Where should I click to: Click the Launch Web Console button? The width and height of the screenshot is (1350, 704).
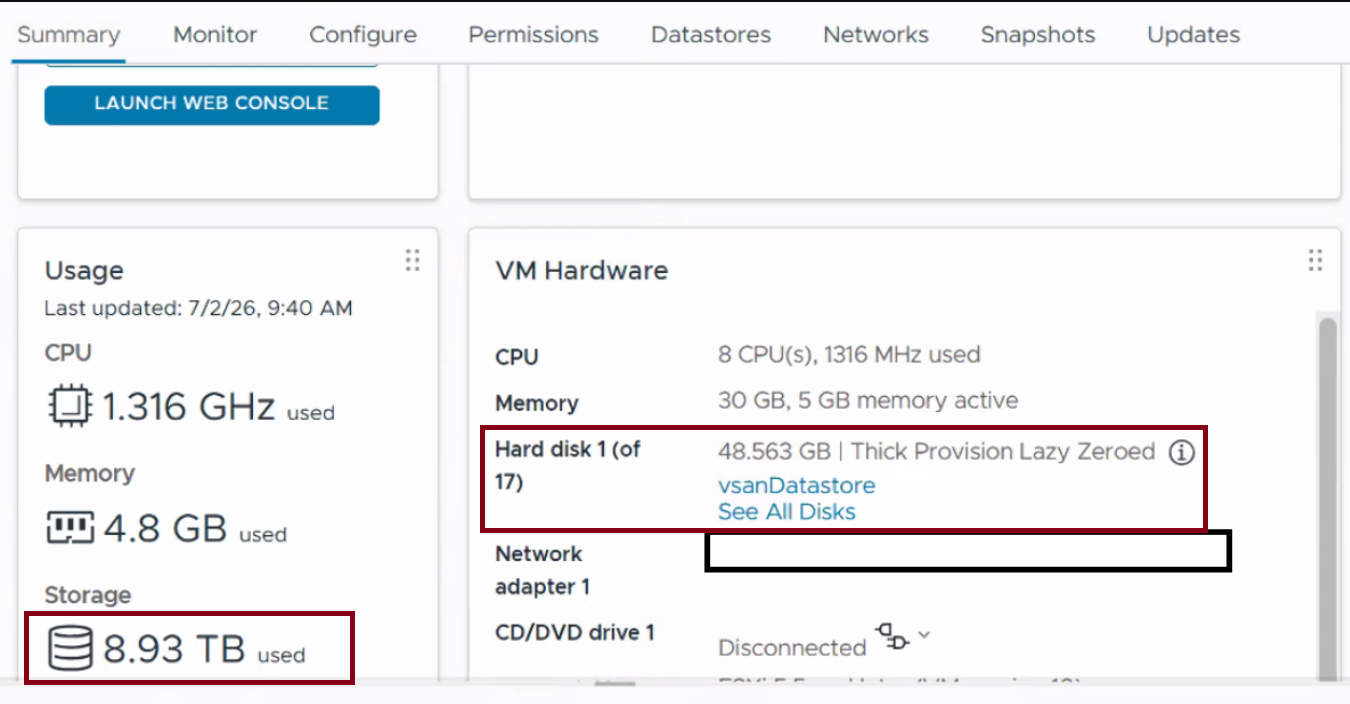tap(212, 104)
